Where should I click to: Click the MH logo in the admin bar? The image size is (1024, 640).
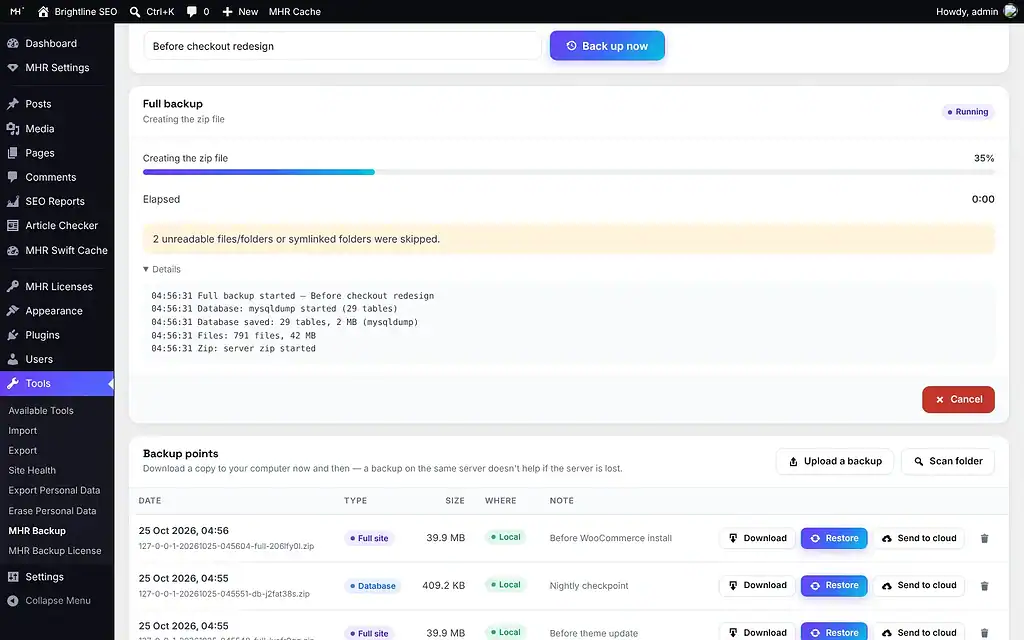pyautogui.click(x=16, y=11)
